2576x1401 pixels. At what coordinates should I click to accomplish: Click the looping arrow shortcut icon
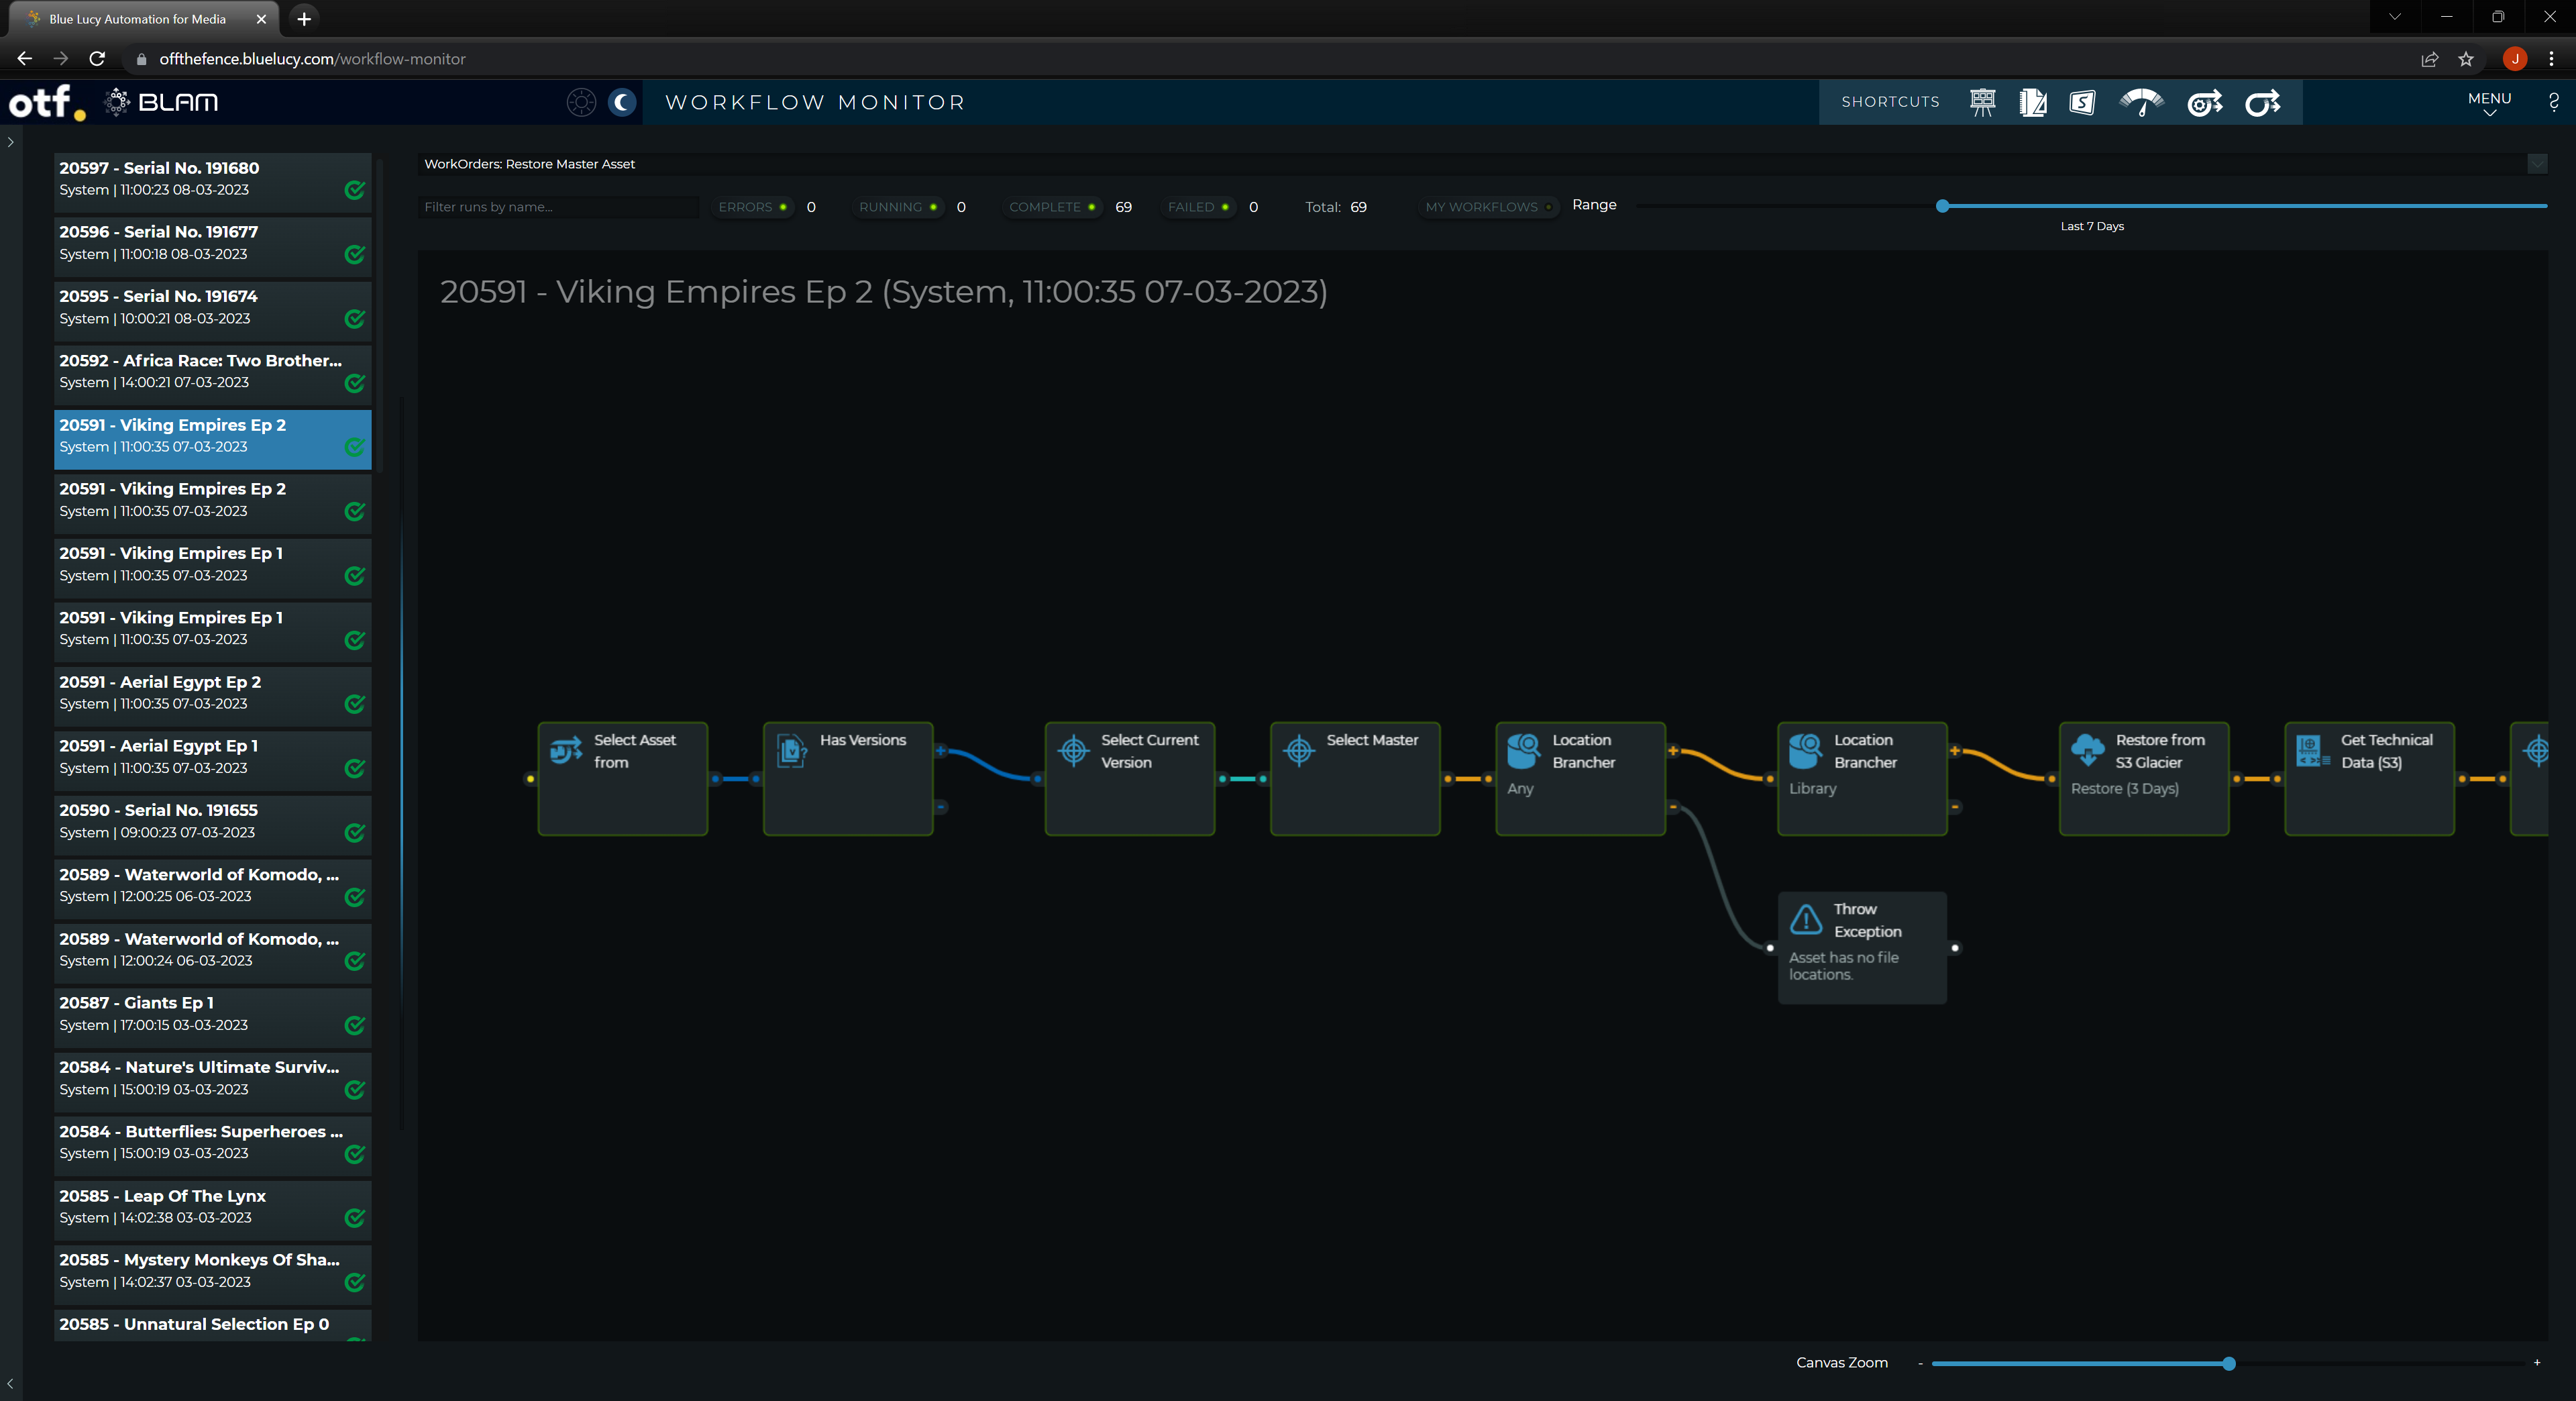[x=2262, y=102]
